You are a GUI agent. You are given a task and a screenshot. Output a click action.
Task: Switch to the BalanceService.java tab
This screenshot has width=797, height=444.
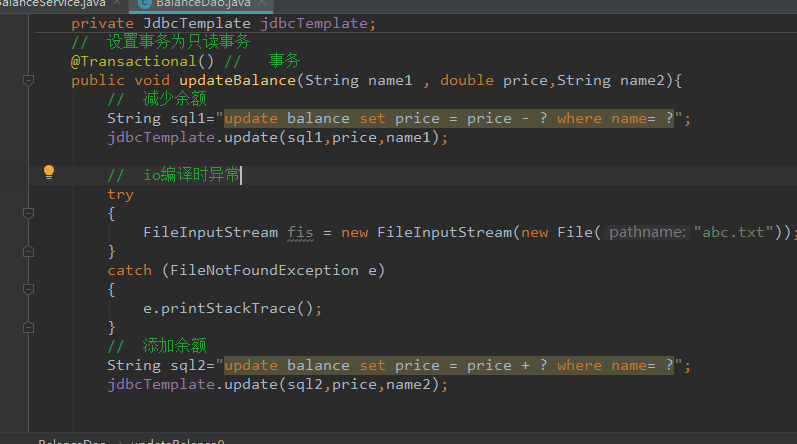point(53,4)
